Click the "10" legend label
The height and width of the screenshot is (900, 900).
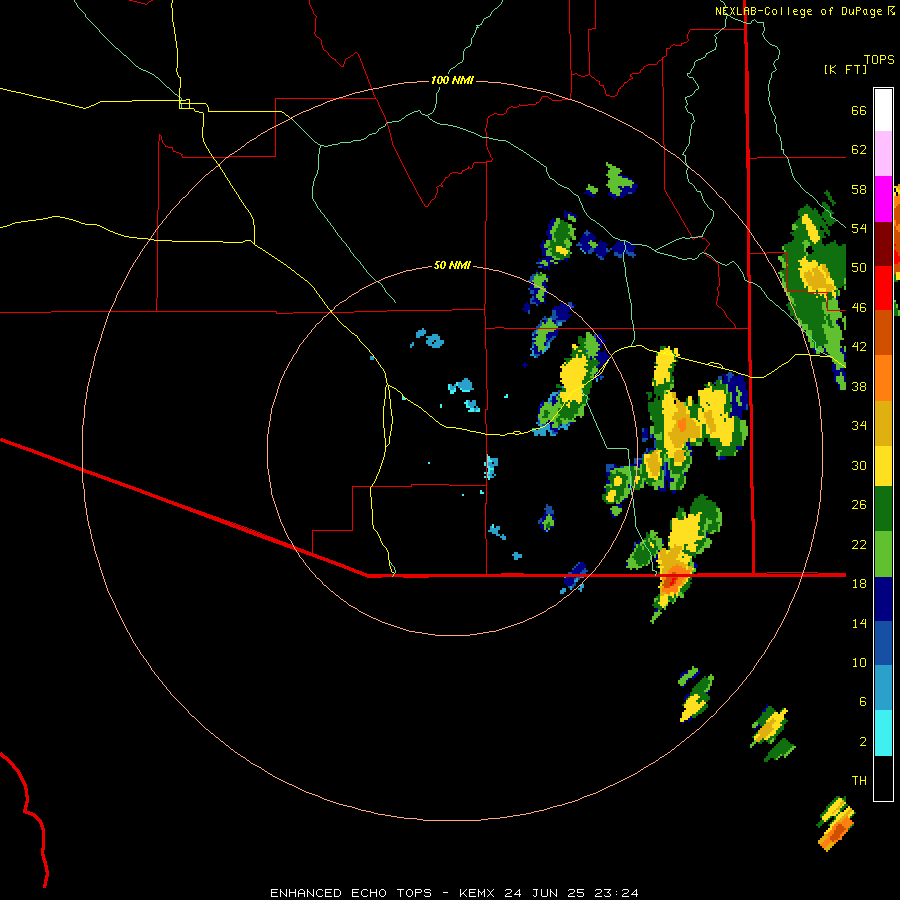859,663
